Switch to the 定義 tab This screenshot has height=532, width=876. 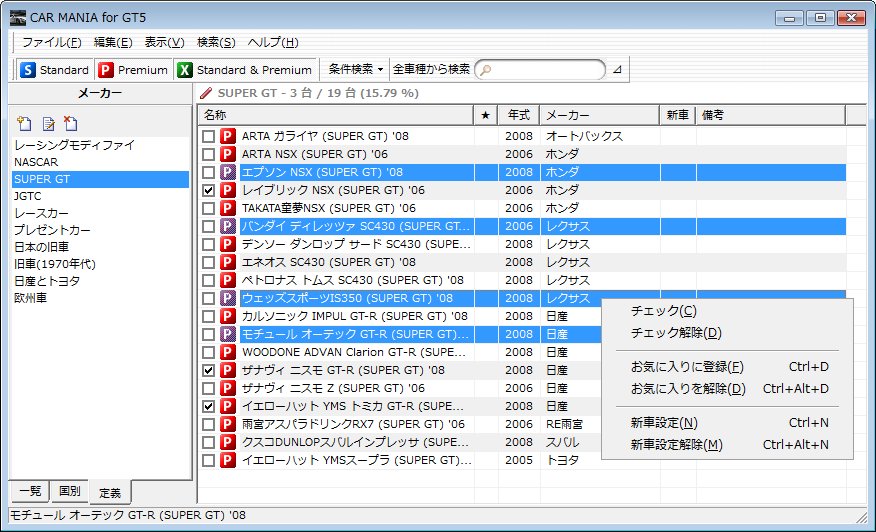click(110, 492)
